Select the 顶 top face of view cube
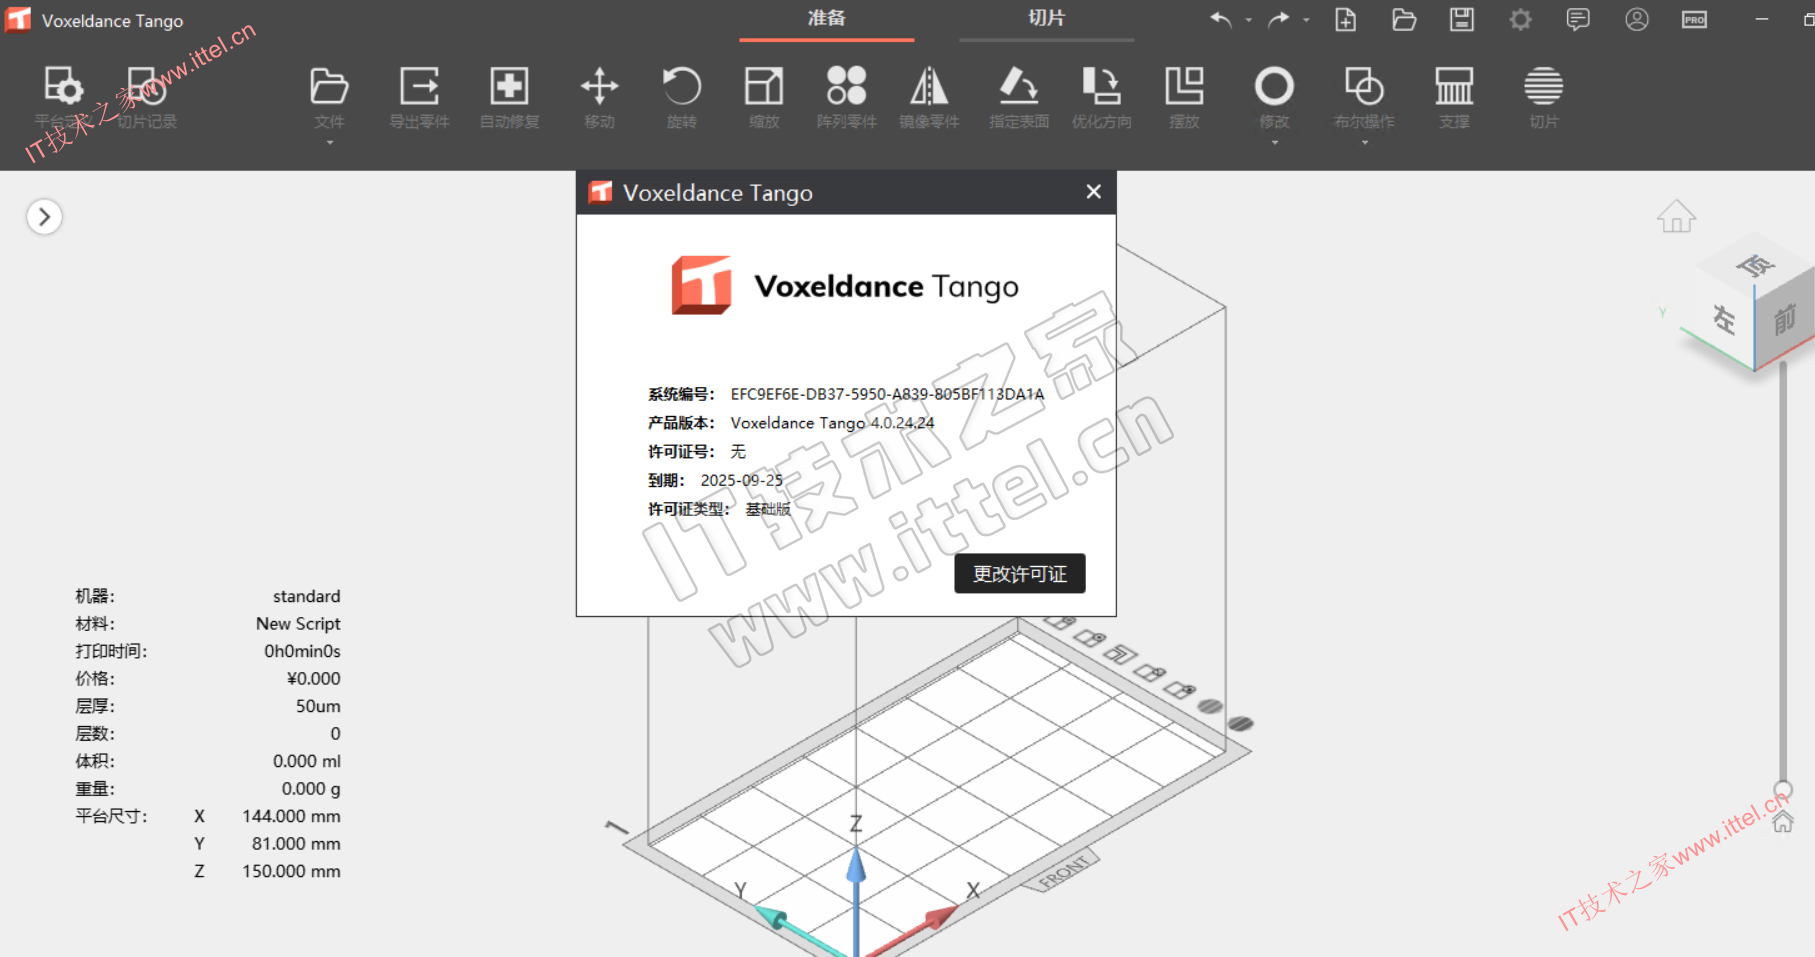This screenshot has width=1815, height=957. pyautogui.click(x=1757, y=264)
